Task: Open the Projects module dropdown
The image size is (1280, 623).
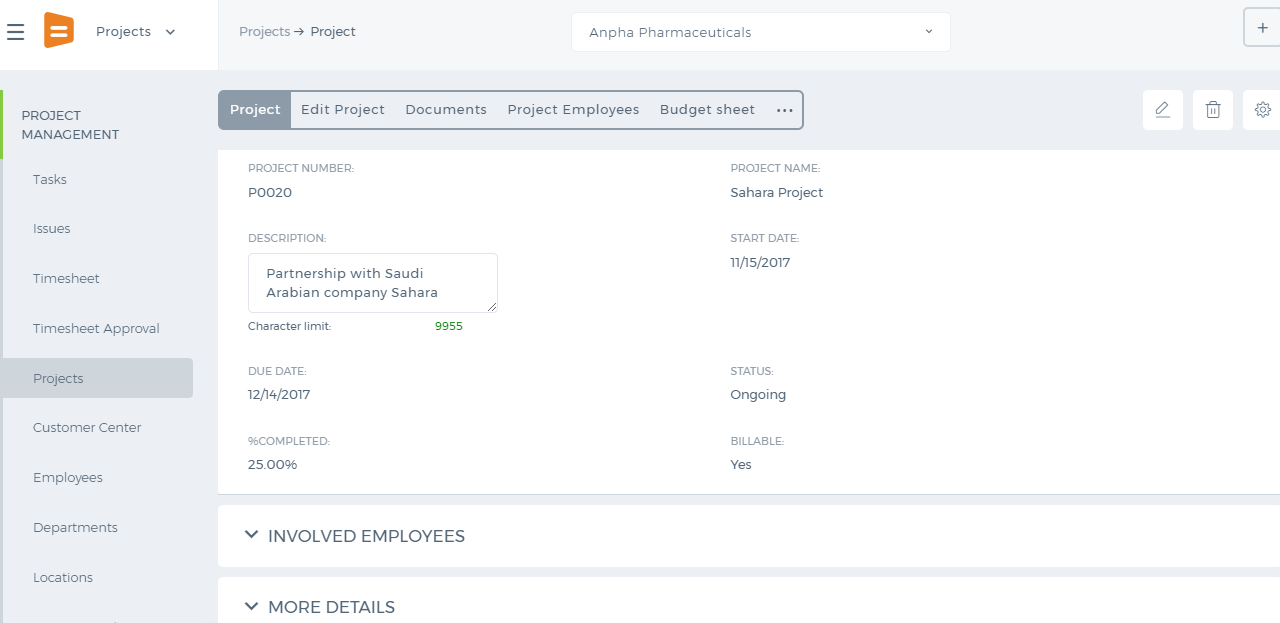Action: 136,32
